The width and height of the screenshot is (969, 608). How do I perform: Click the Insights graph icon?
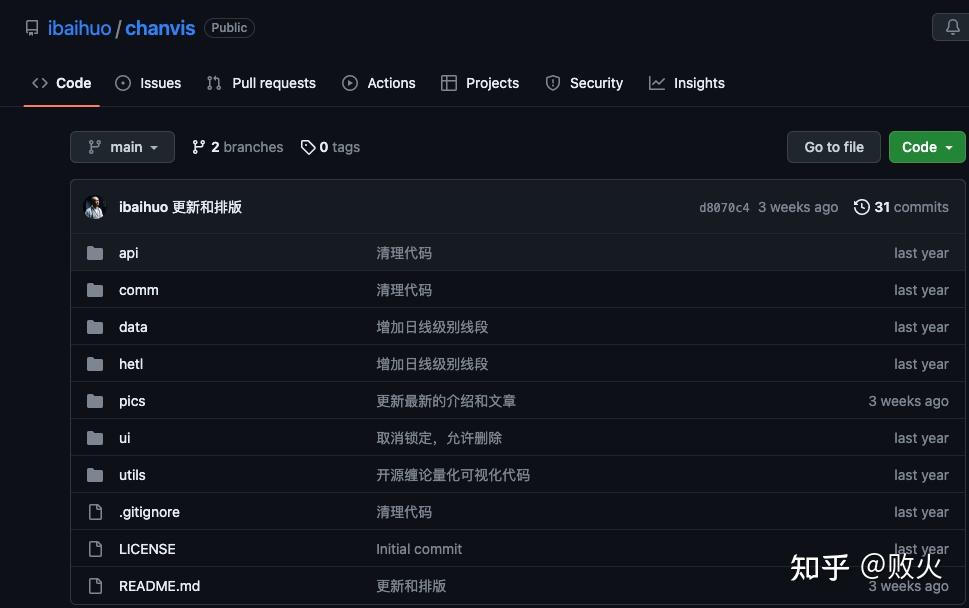pos(657,83)
